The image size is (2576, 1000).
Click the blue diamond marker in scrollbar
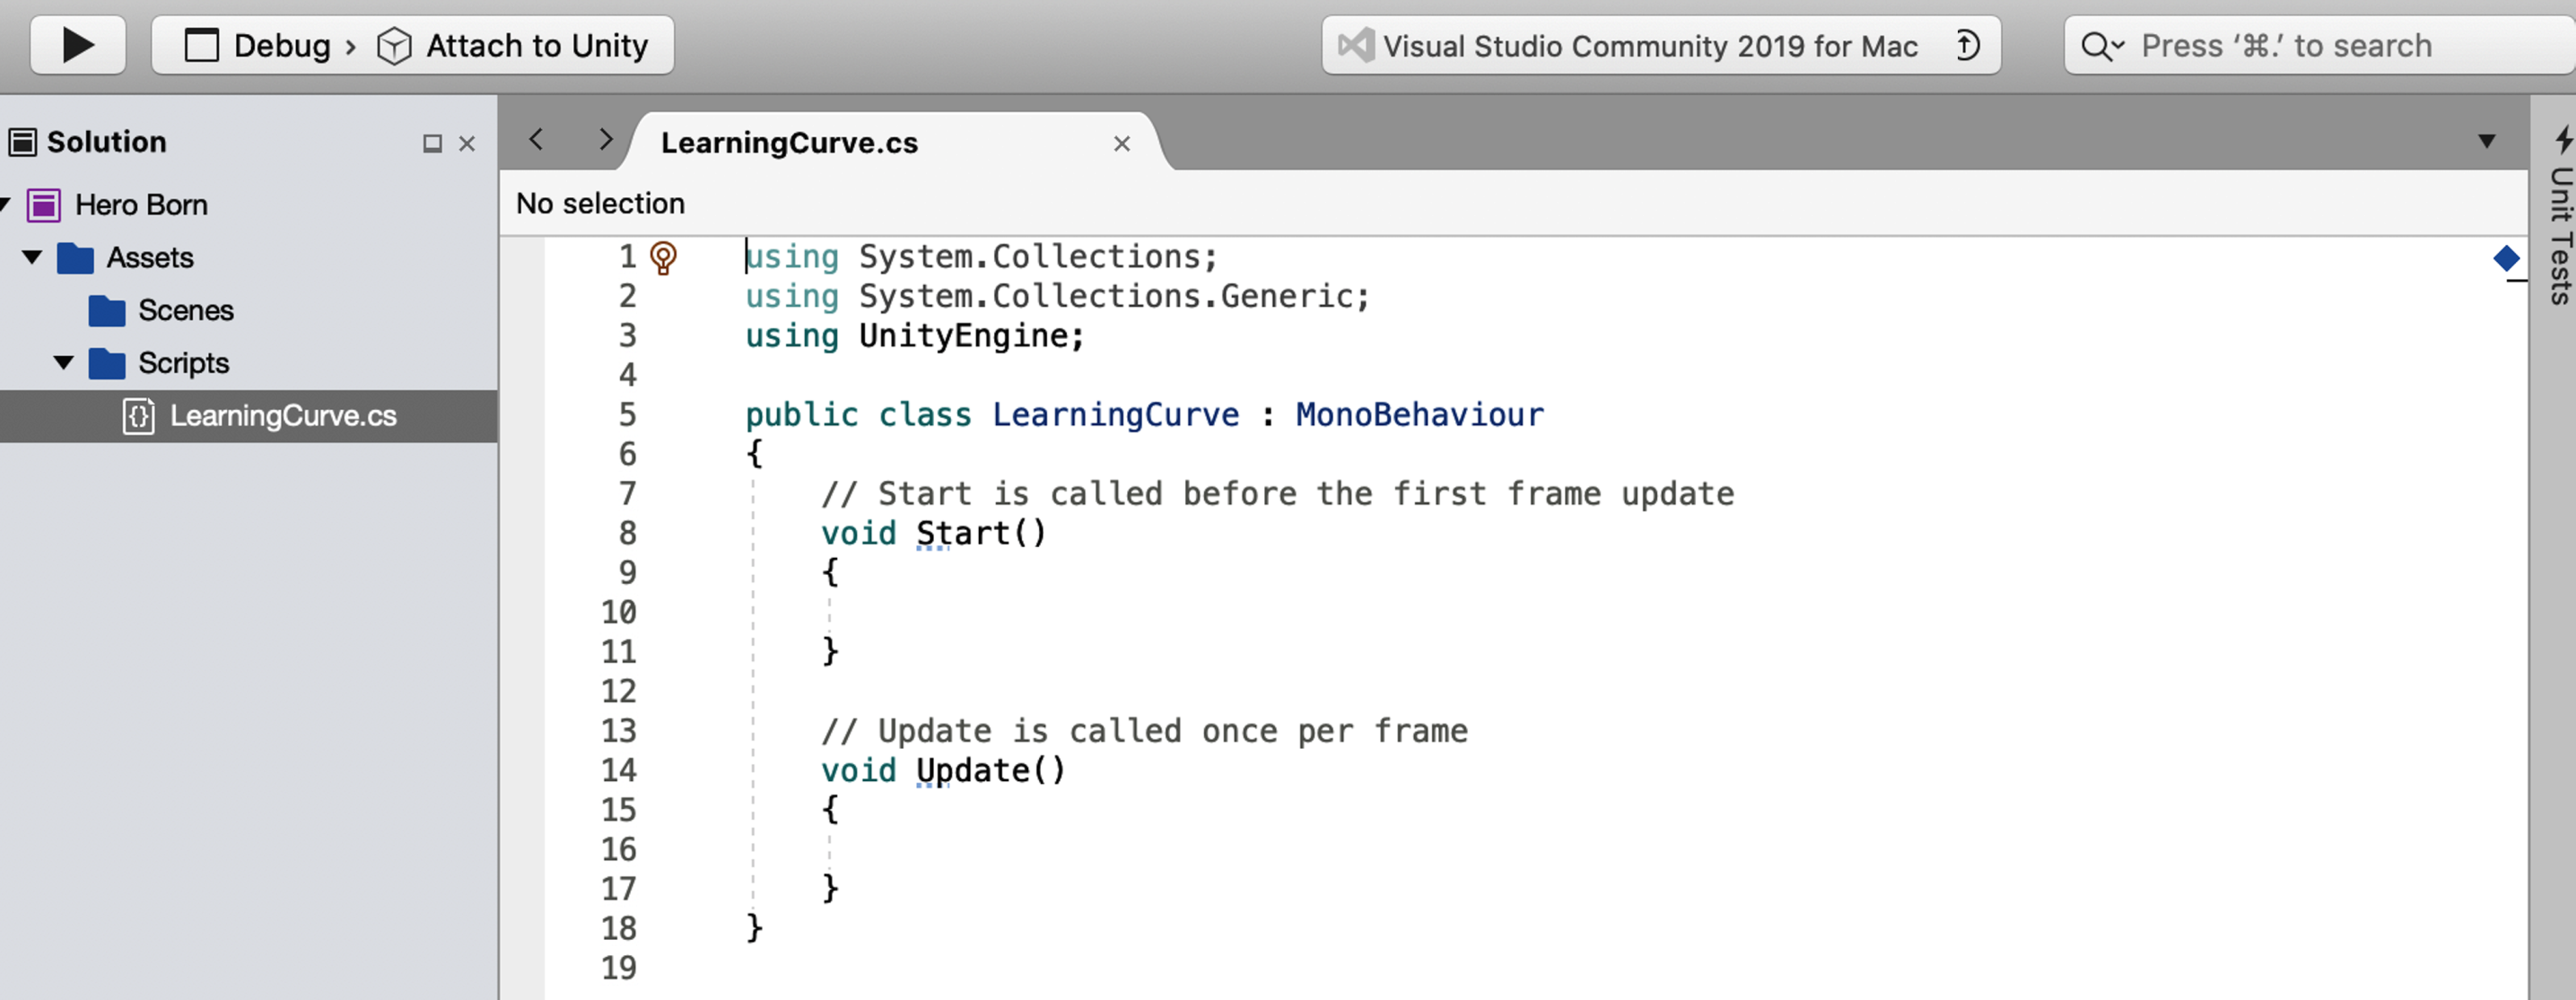tap(2506, 259)
